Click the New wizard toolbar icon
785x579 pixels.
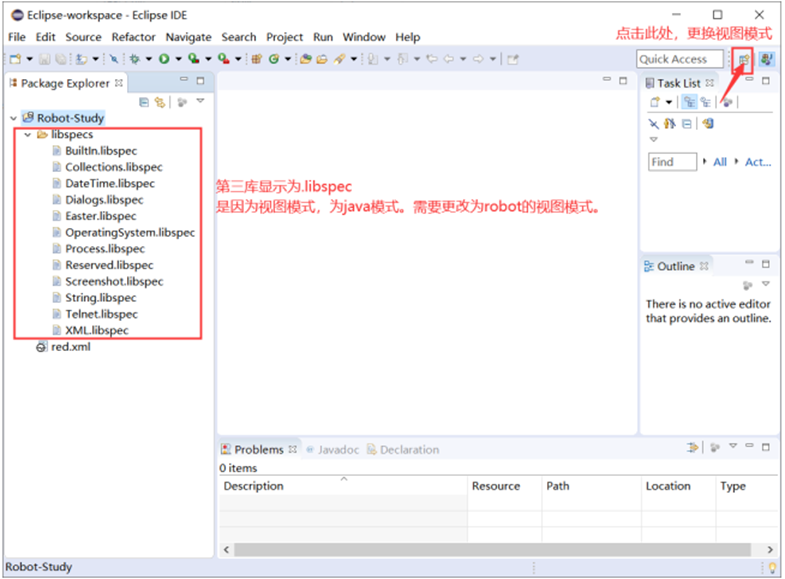point(16,59)
